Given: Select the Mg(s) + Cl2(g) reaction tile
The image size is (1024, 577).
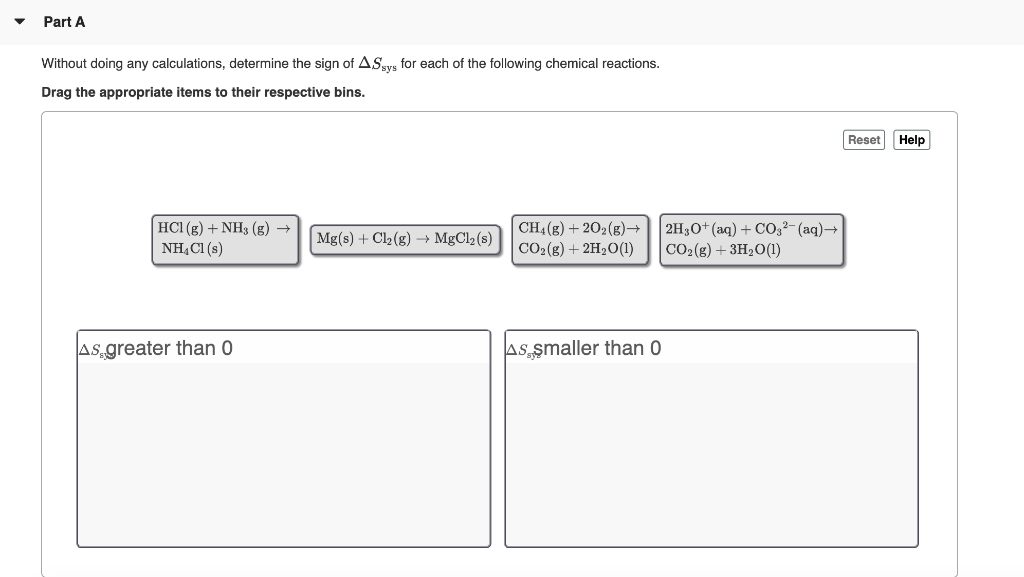Looking at the screenshot, I should pos(404,238).
